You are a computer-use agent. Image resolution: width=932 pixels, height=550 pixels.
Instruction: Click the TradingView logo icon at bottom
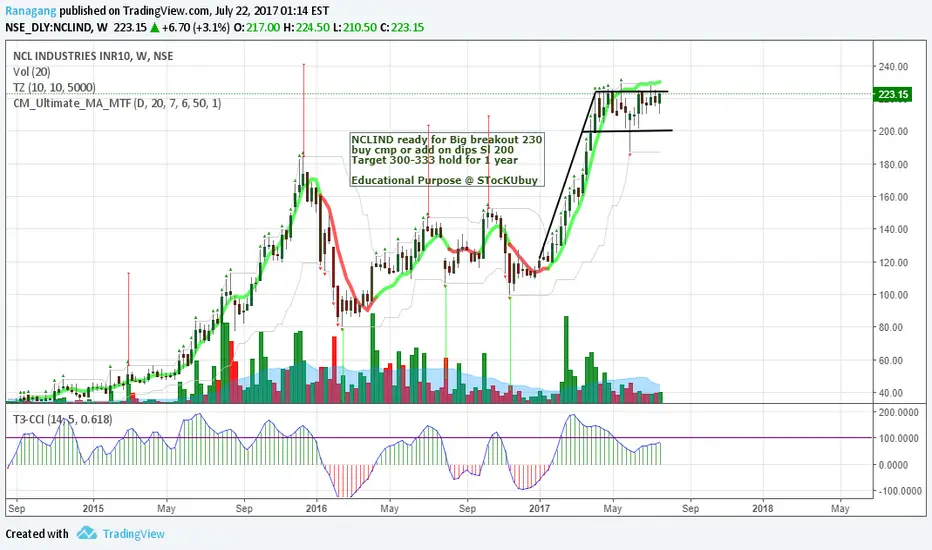(87, 533)
